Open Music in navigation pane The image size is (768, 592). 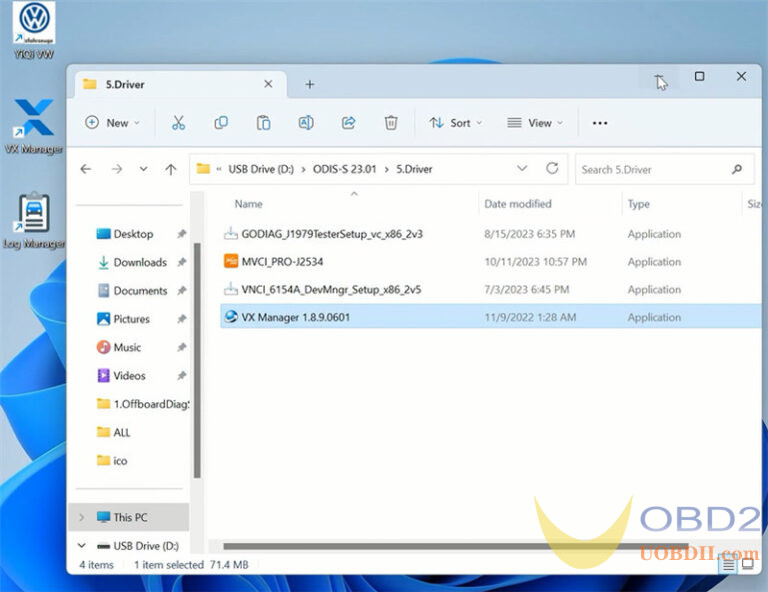click(x=127, y=348)
